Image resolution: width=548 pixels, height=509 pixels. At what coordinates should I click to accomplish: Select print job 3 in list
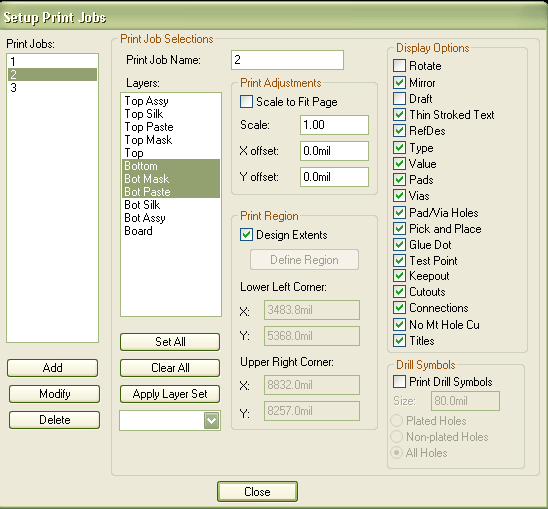(x=52, y=87)
